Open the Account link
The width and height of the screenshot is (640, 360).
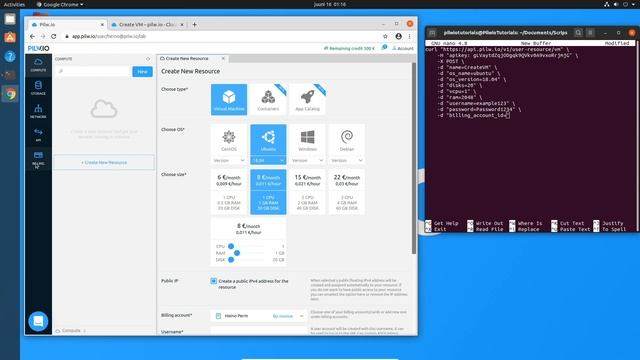click(x=403, y=48)
